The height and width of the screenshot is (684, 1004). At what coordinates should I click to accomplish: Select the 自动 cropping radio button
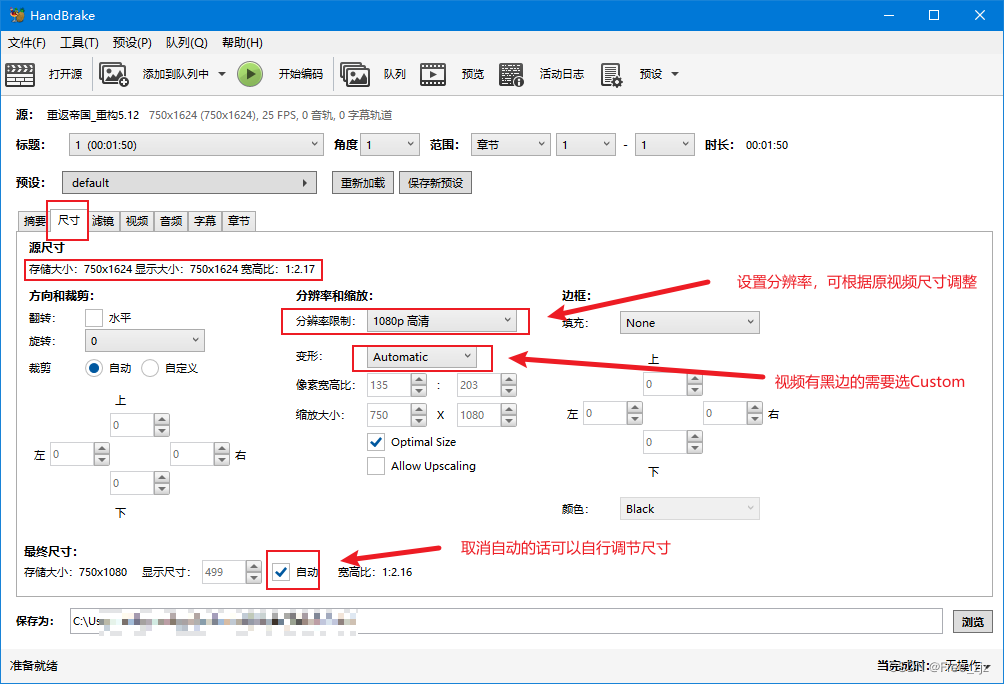click(94, 368)
